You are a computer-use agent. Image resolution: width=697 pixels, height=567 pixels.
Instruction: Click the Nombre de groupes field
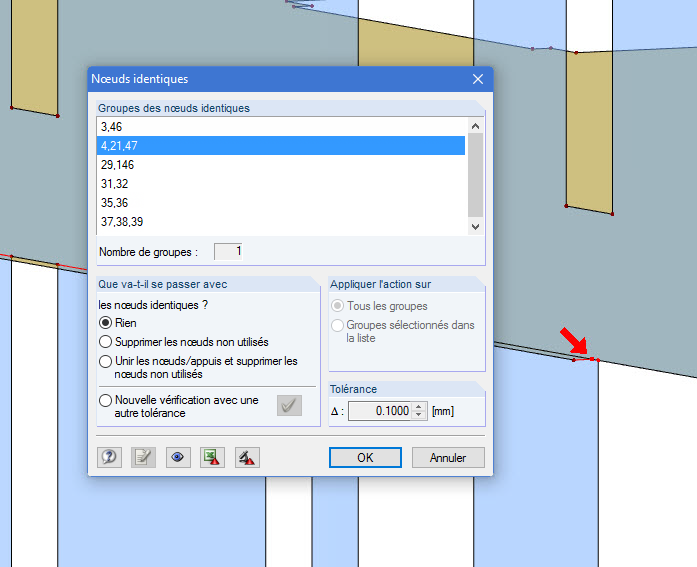coord(228,252)
